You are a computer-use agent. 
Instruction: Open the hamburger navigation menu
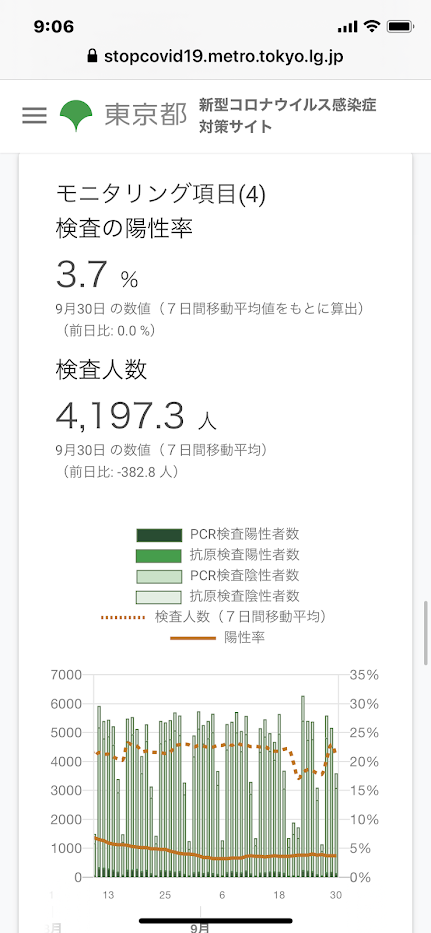(34, 115)
